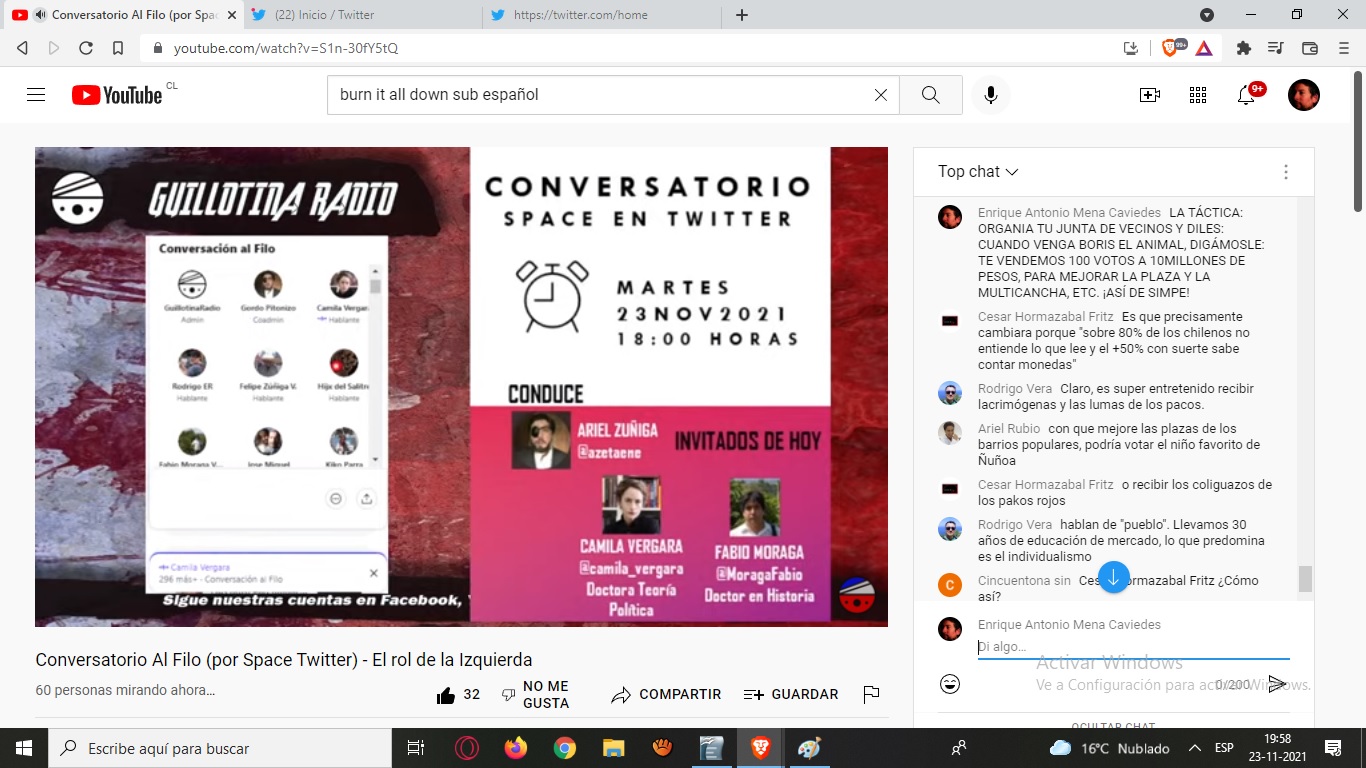Click the ESP language indicator
The width and height of the screenshot is (1366, 768).
click(x=1224, y=748)
